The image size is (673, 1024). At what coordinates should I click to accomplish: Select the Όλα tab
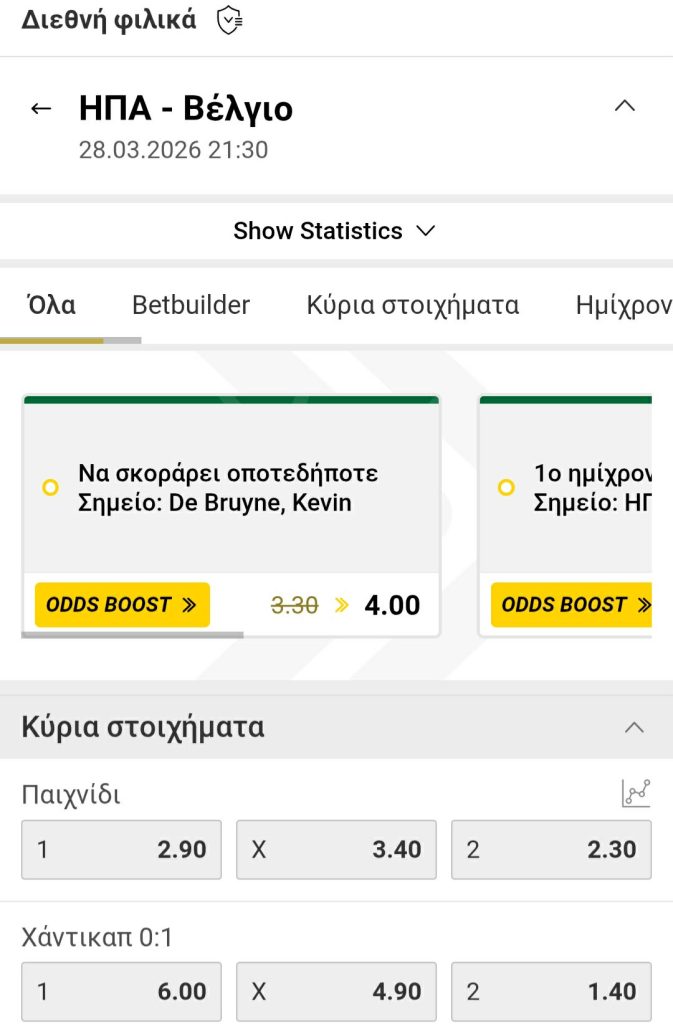pyautogui.click(x=51, y=305)
